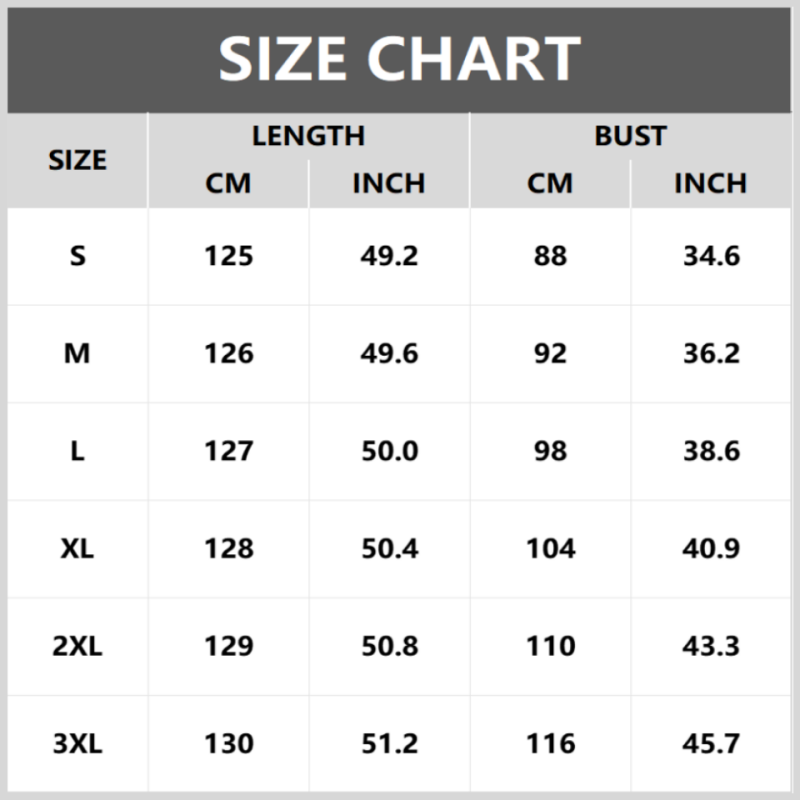Click the 49.6 inch length value
Image resolution: width=800 pixels, height=800 pixels.
pyautogui.click(x=389, y=354)
